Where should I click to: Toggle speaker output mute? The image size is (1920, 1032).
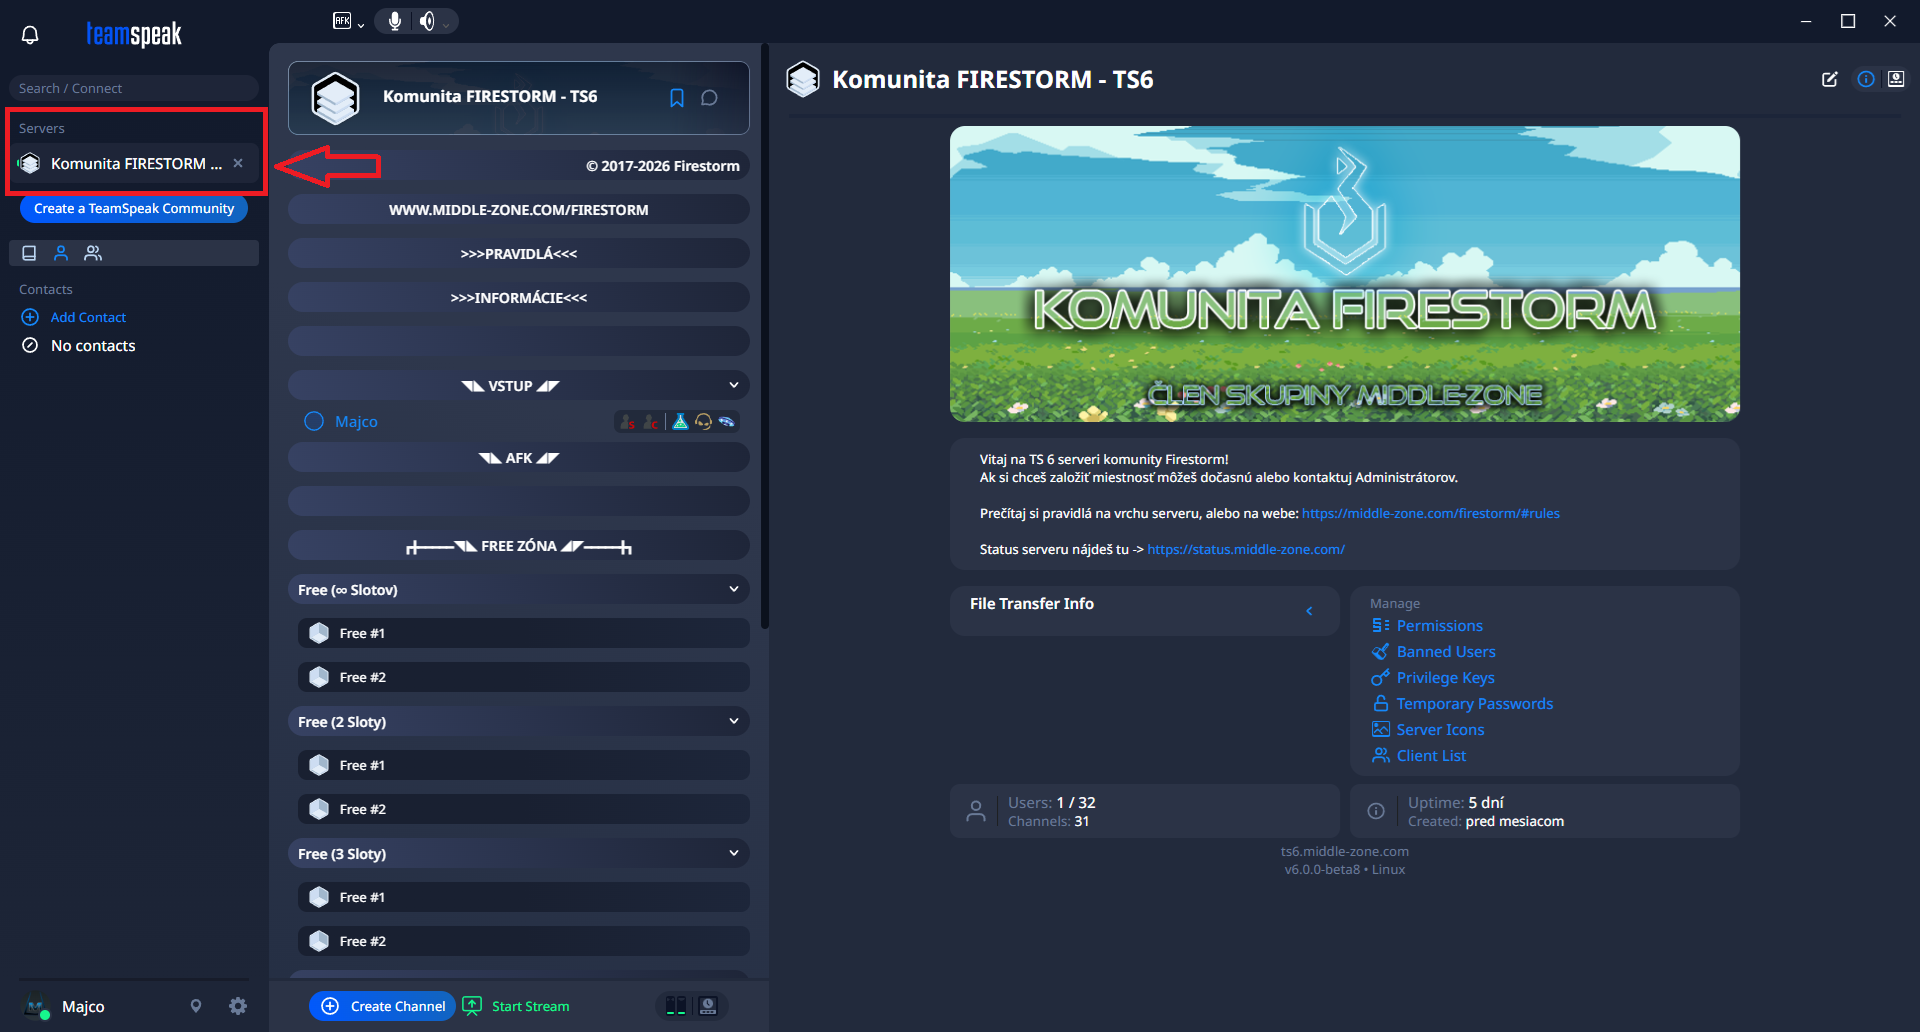point(427,21)
